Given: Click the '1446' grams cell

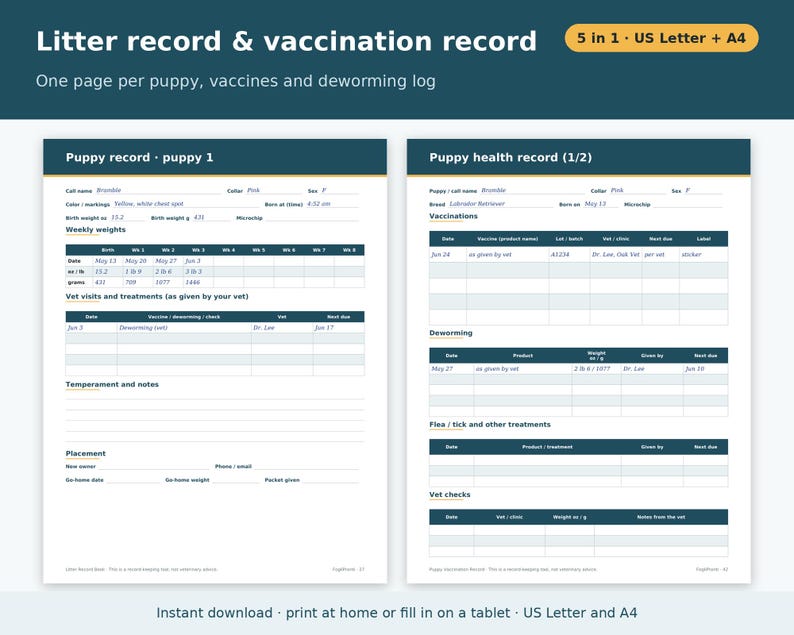Looking at the screenshot, I should 198,282.
